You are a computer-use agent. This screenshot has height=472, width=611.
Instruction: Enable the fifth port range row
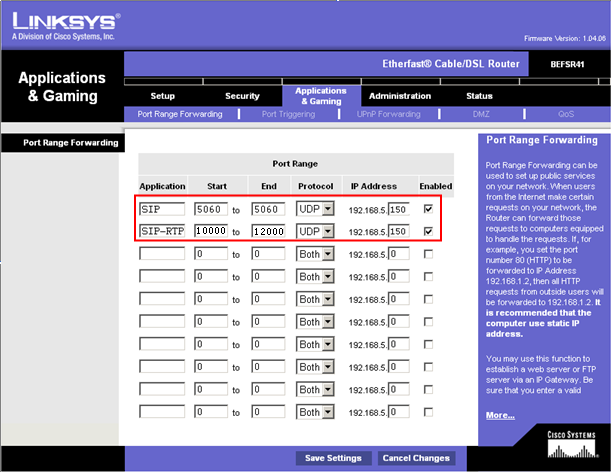tap(428, 299)
